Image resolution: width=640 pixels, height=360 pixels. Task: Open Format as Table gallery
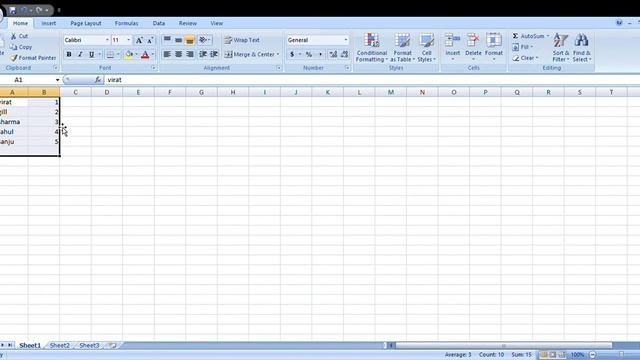point(402,48)
